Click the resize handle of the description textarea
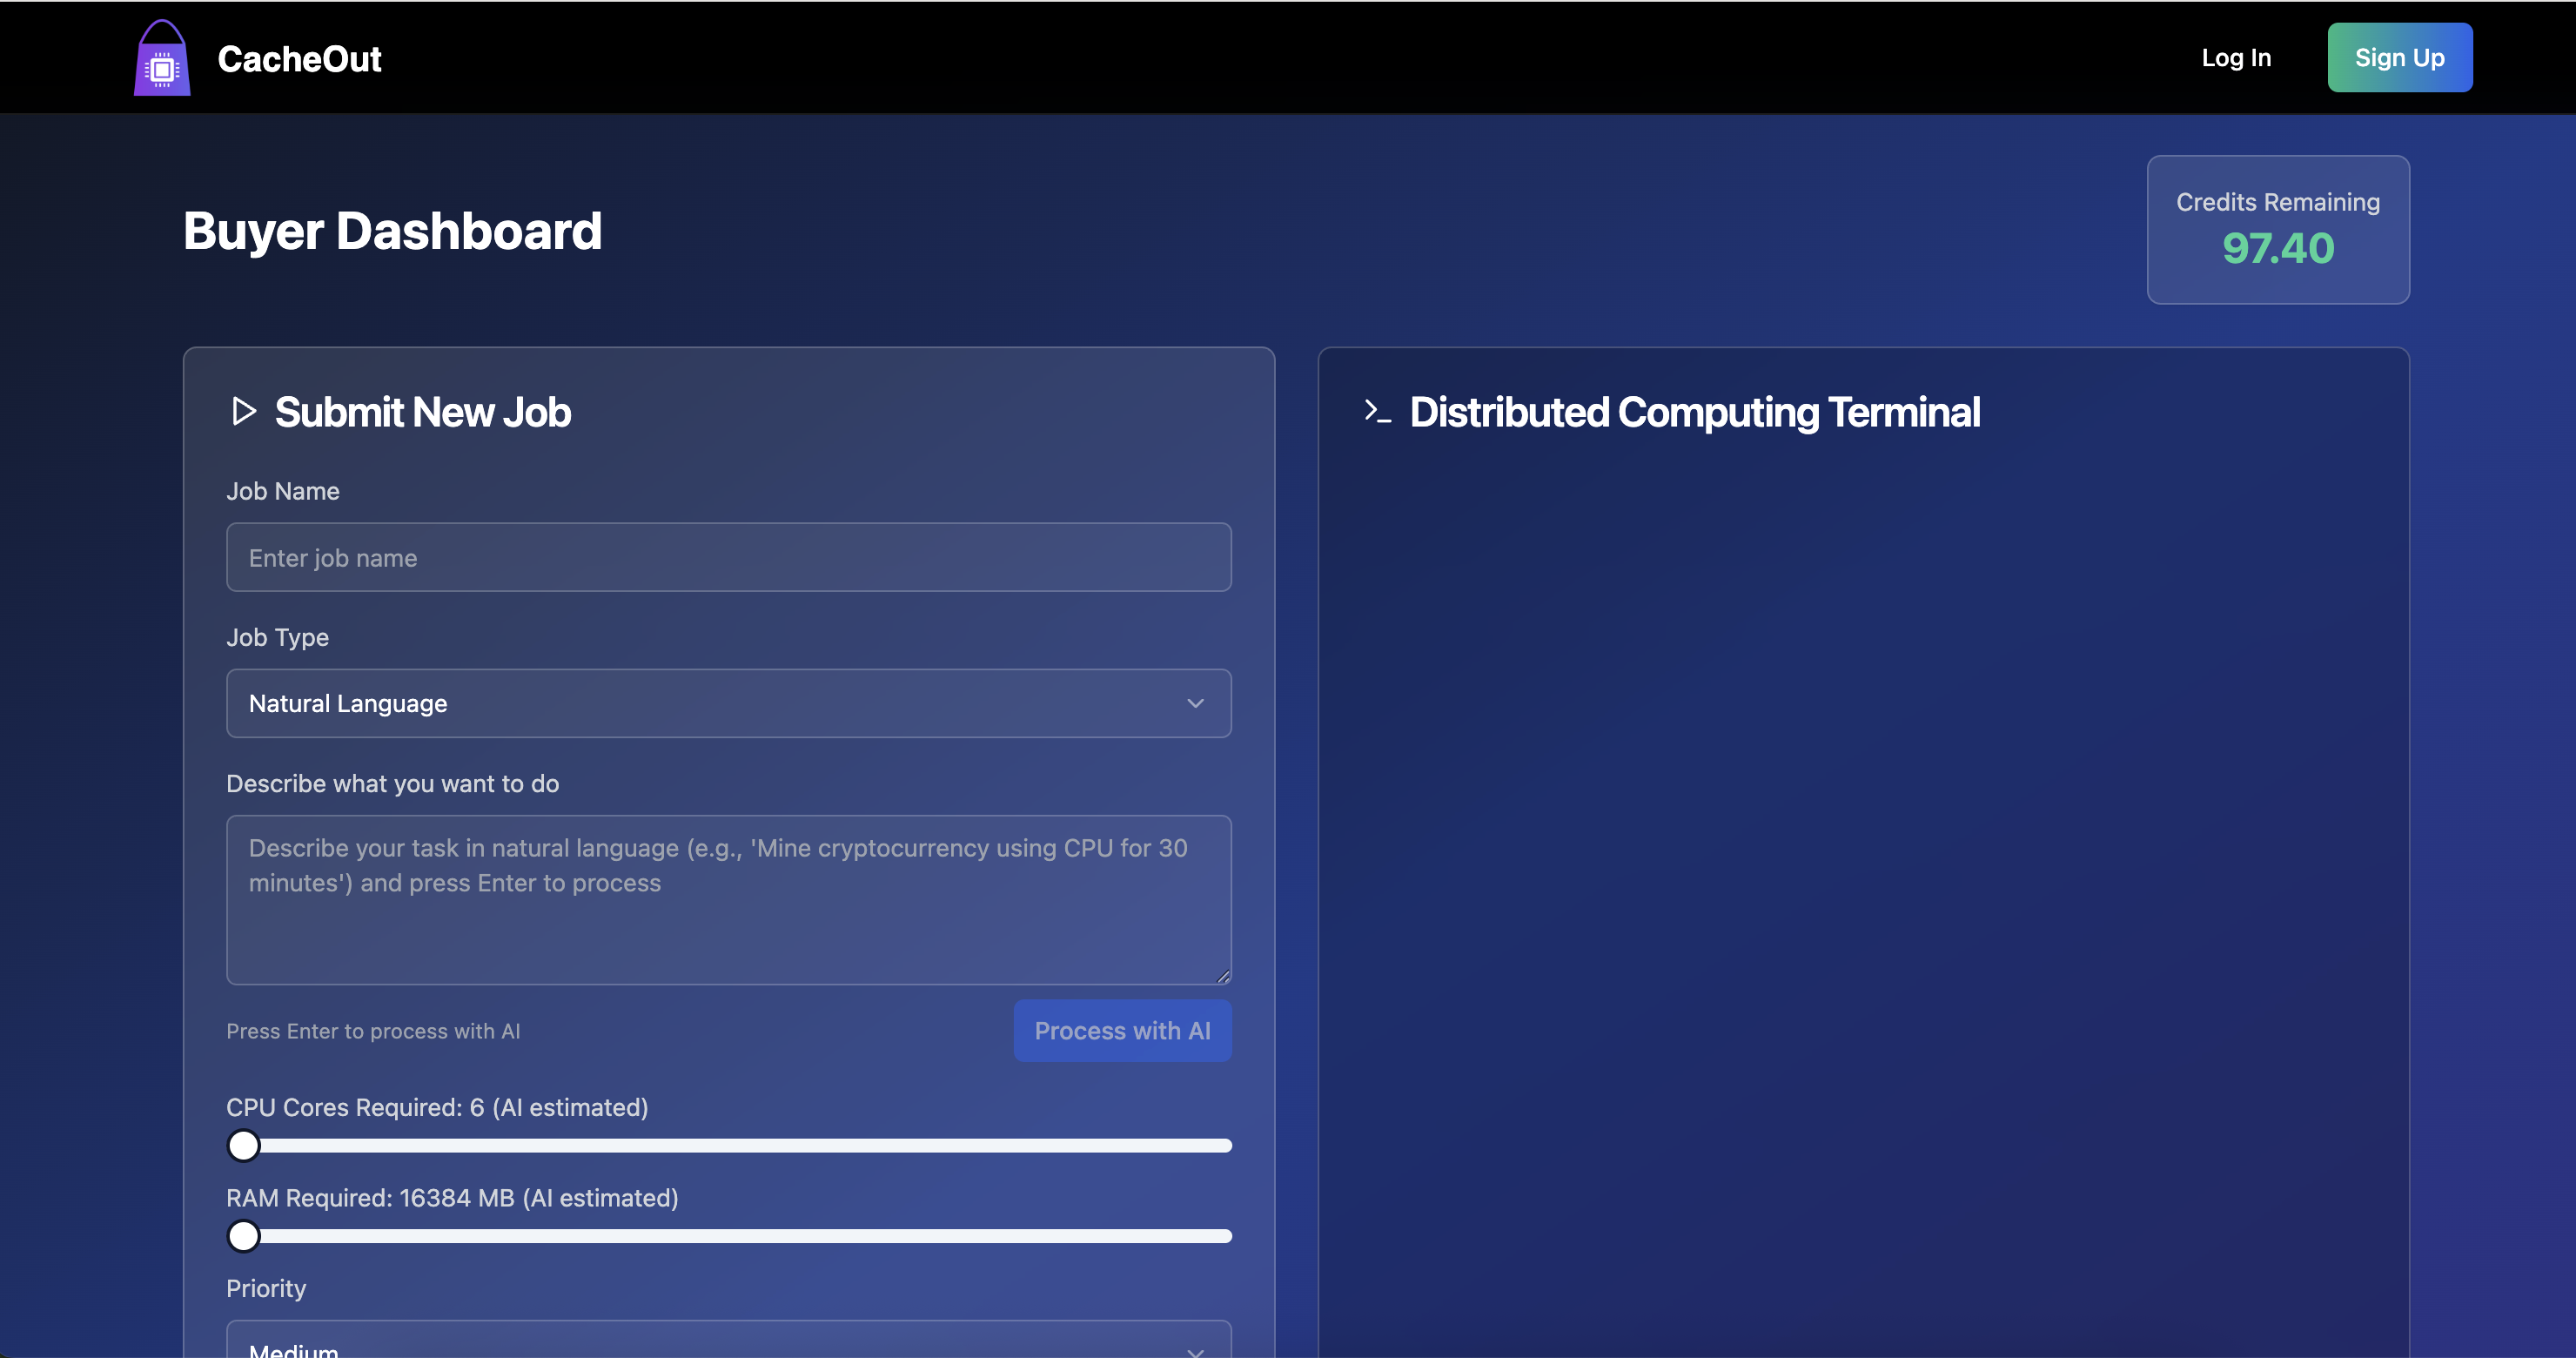 click(x=1222, y=976)
